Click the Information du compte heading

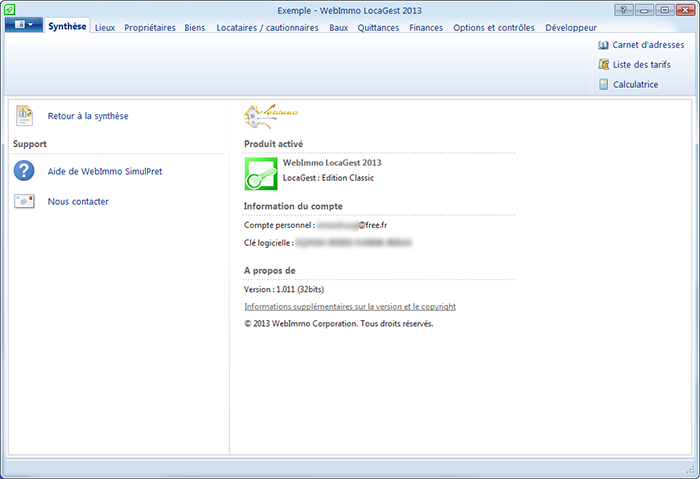coord(293,206)
